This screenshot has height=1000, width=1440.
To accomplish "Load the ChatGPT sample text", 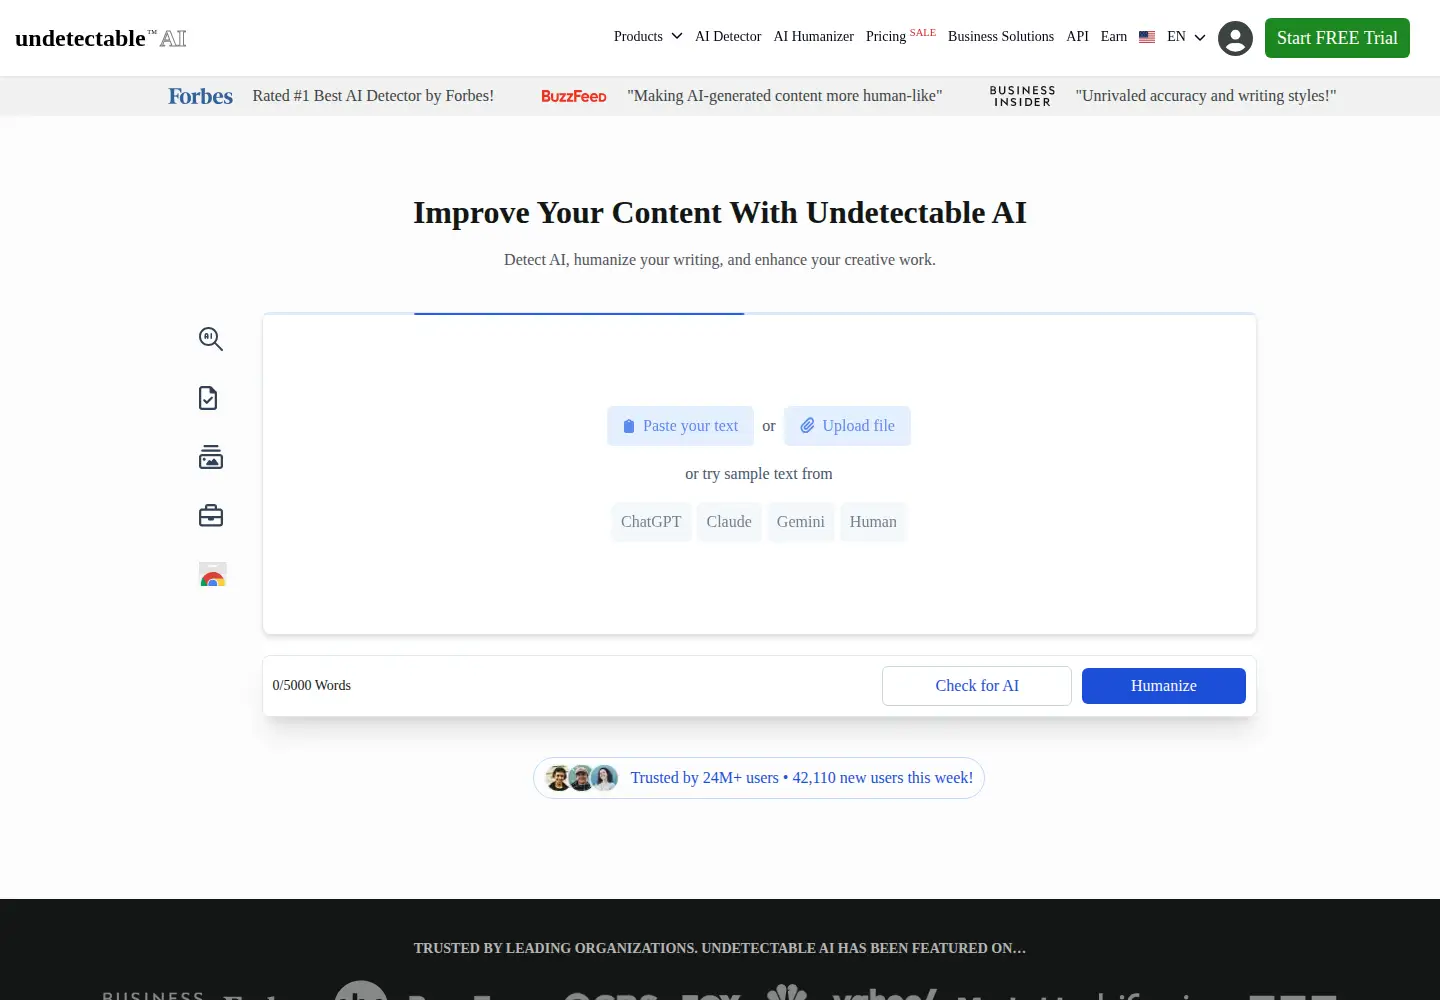I will point(651,522).
